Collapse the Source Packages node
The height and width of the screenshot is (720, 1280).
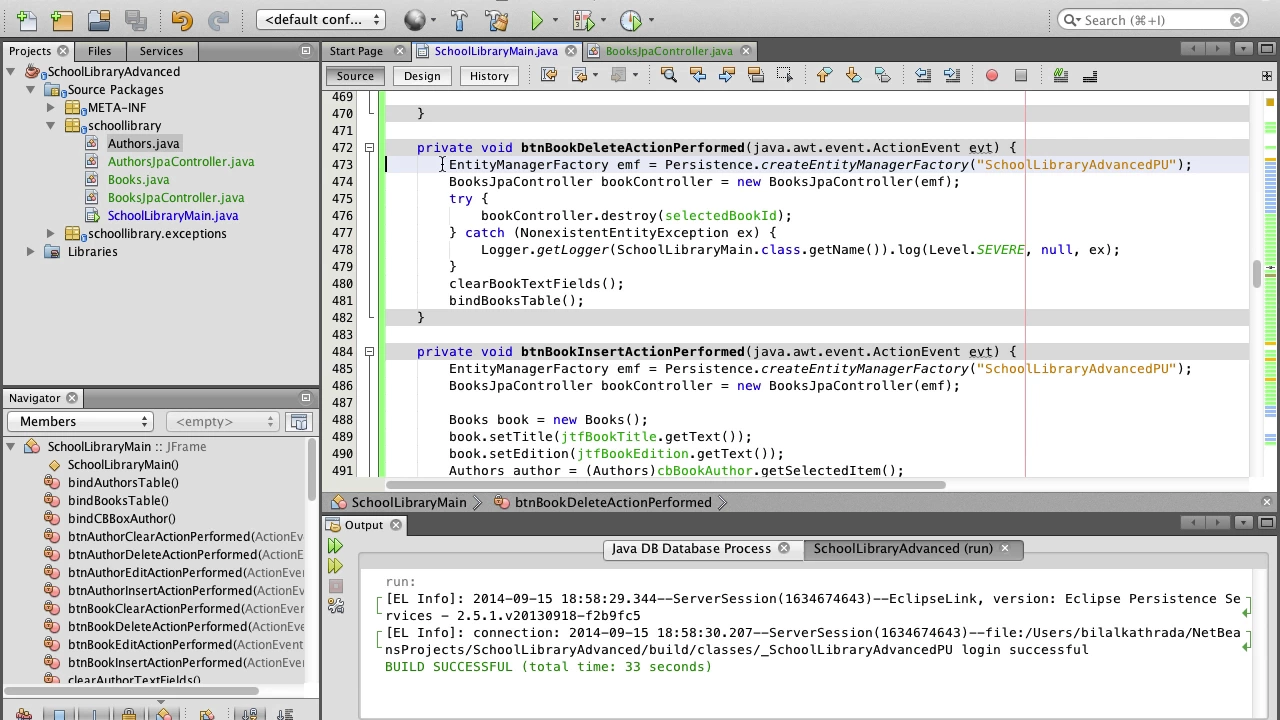click(31, 90)
